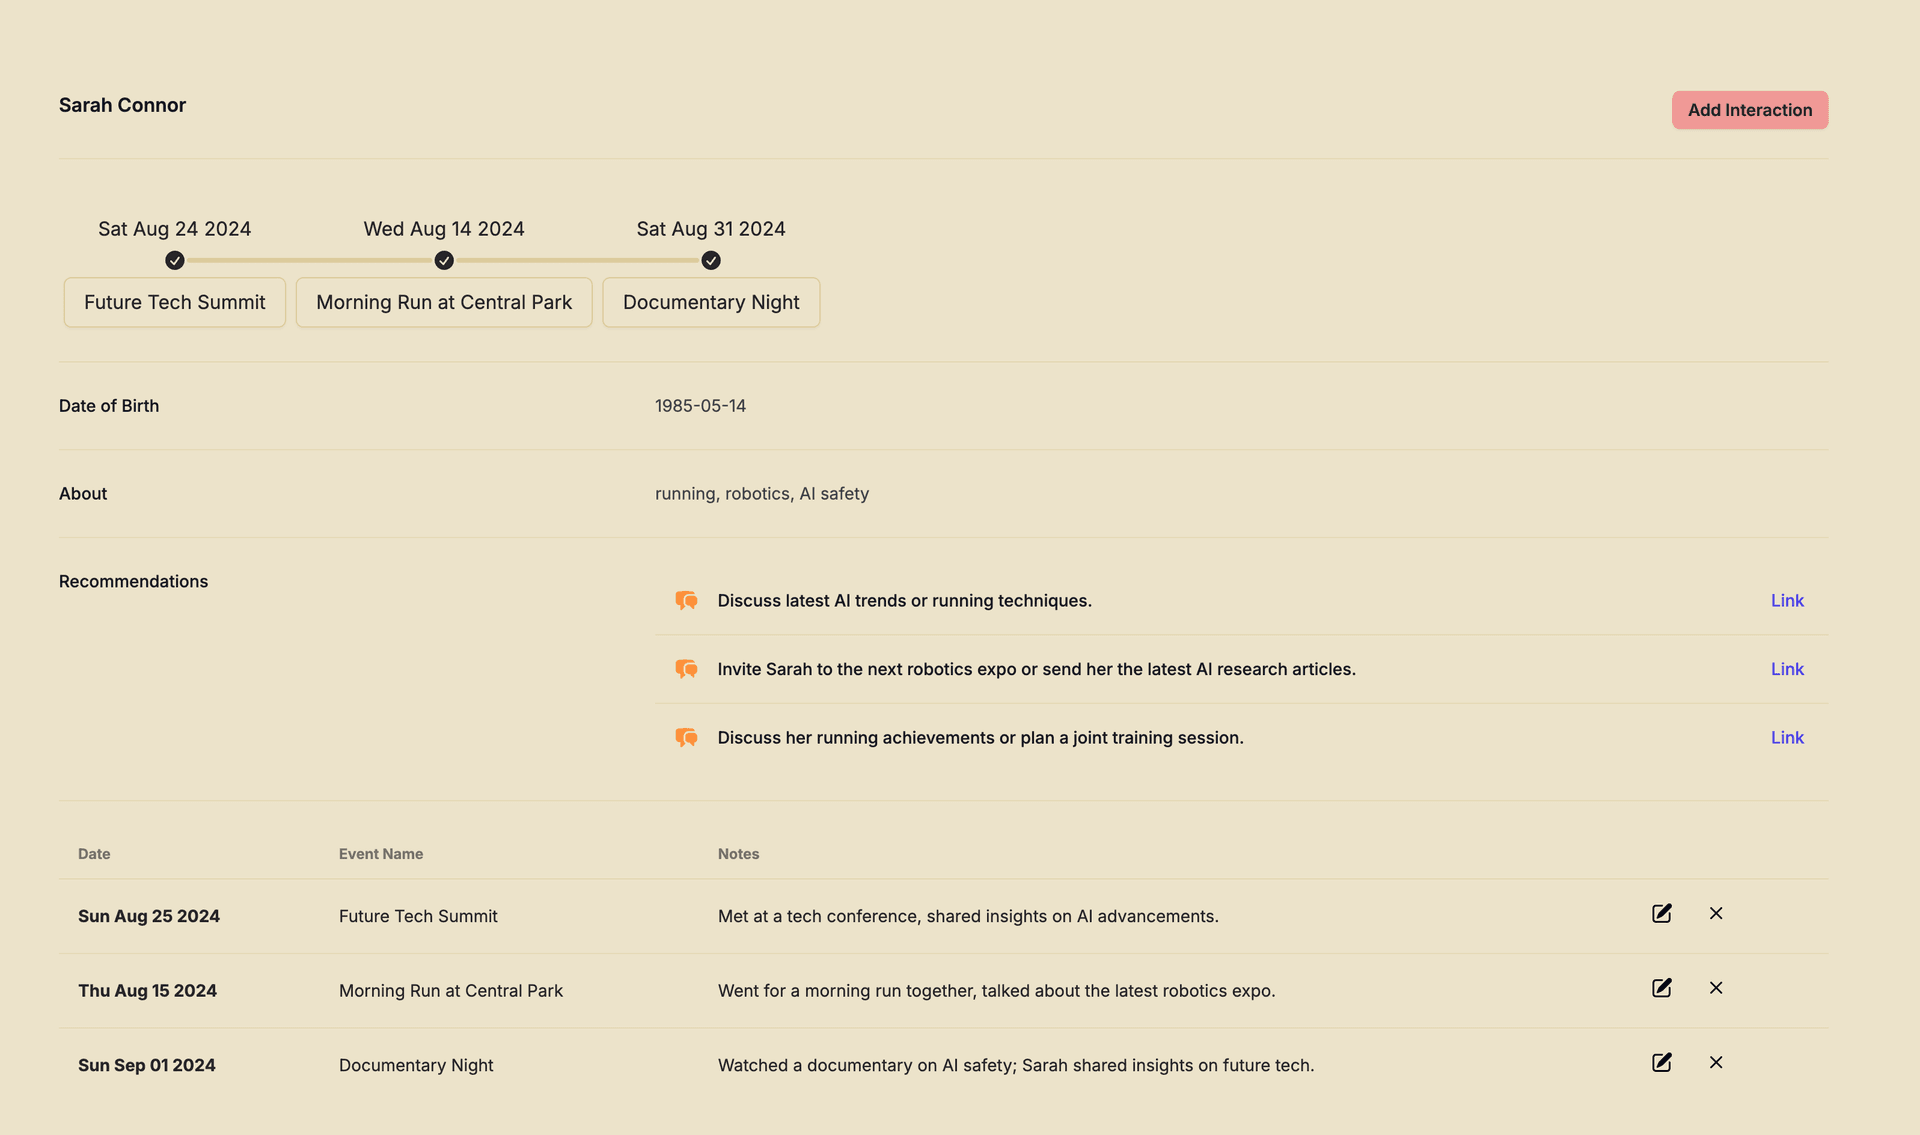Click the 'Thu Aug 15 2024' date cell

[147, 991]
